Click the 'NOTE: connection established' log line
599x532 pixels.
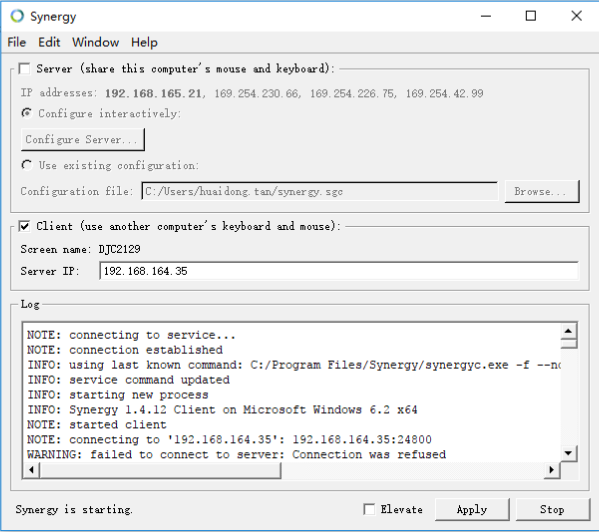point(125,350)
